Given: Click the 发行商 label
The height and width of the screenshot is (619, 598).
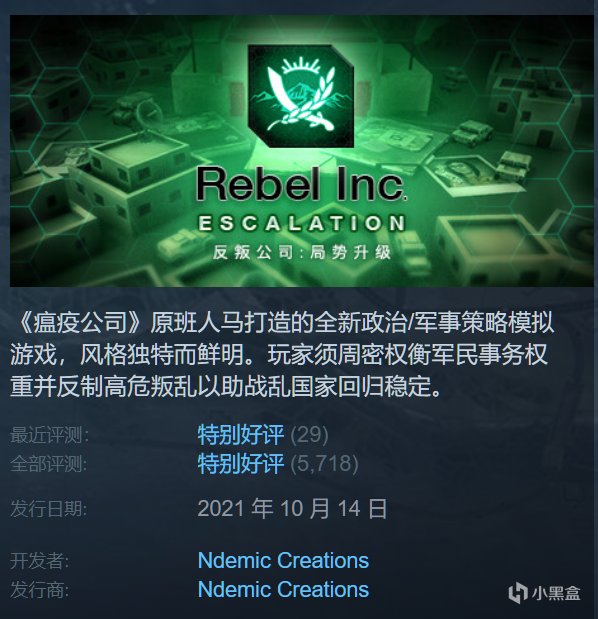Looking at the screenshot, I should 39,590.
